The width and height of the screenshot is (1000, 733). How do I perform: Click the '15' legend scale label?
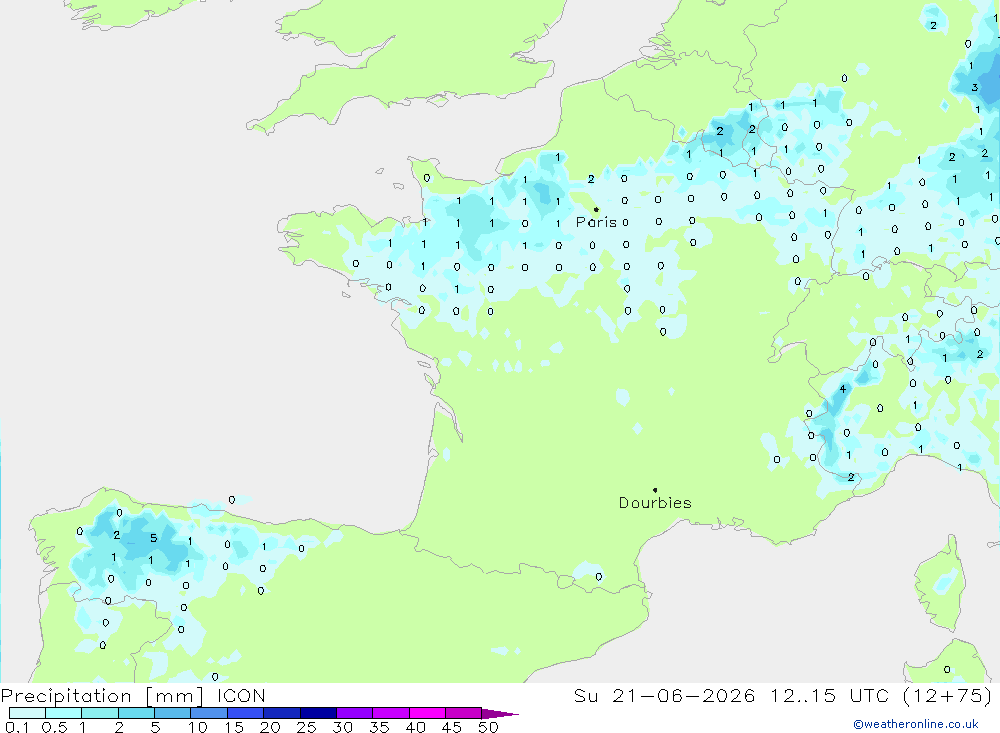click(x=234, y=727)
